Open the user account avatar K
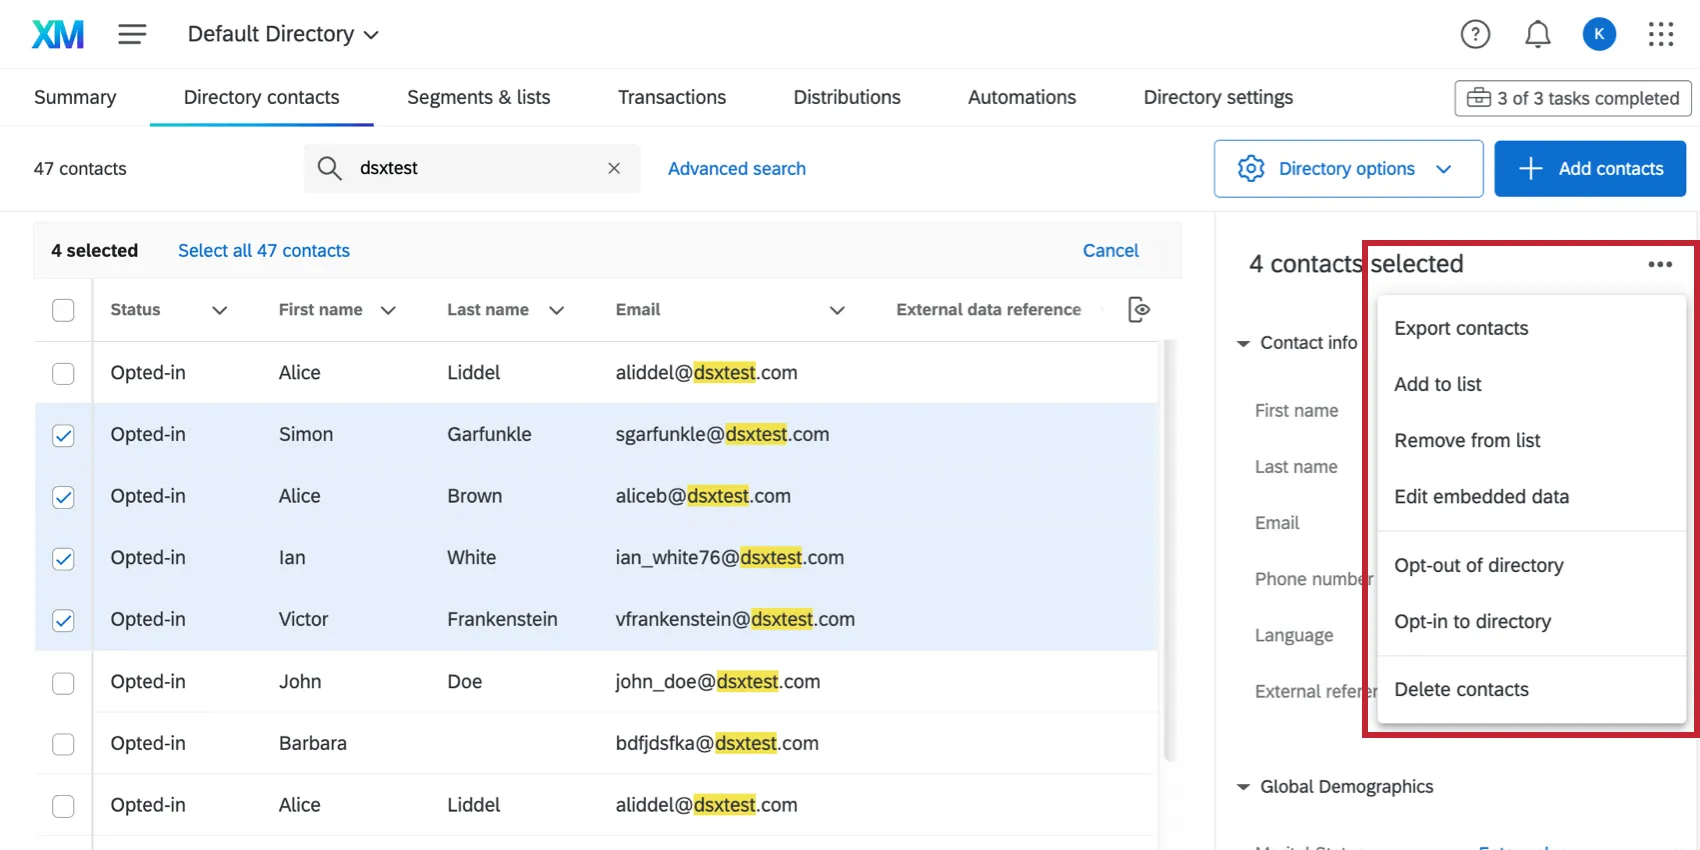This screenshot has width=1700, height=850. coord(1599,35)
